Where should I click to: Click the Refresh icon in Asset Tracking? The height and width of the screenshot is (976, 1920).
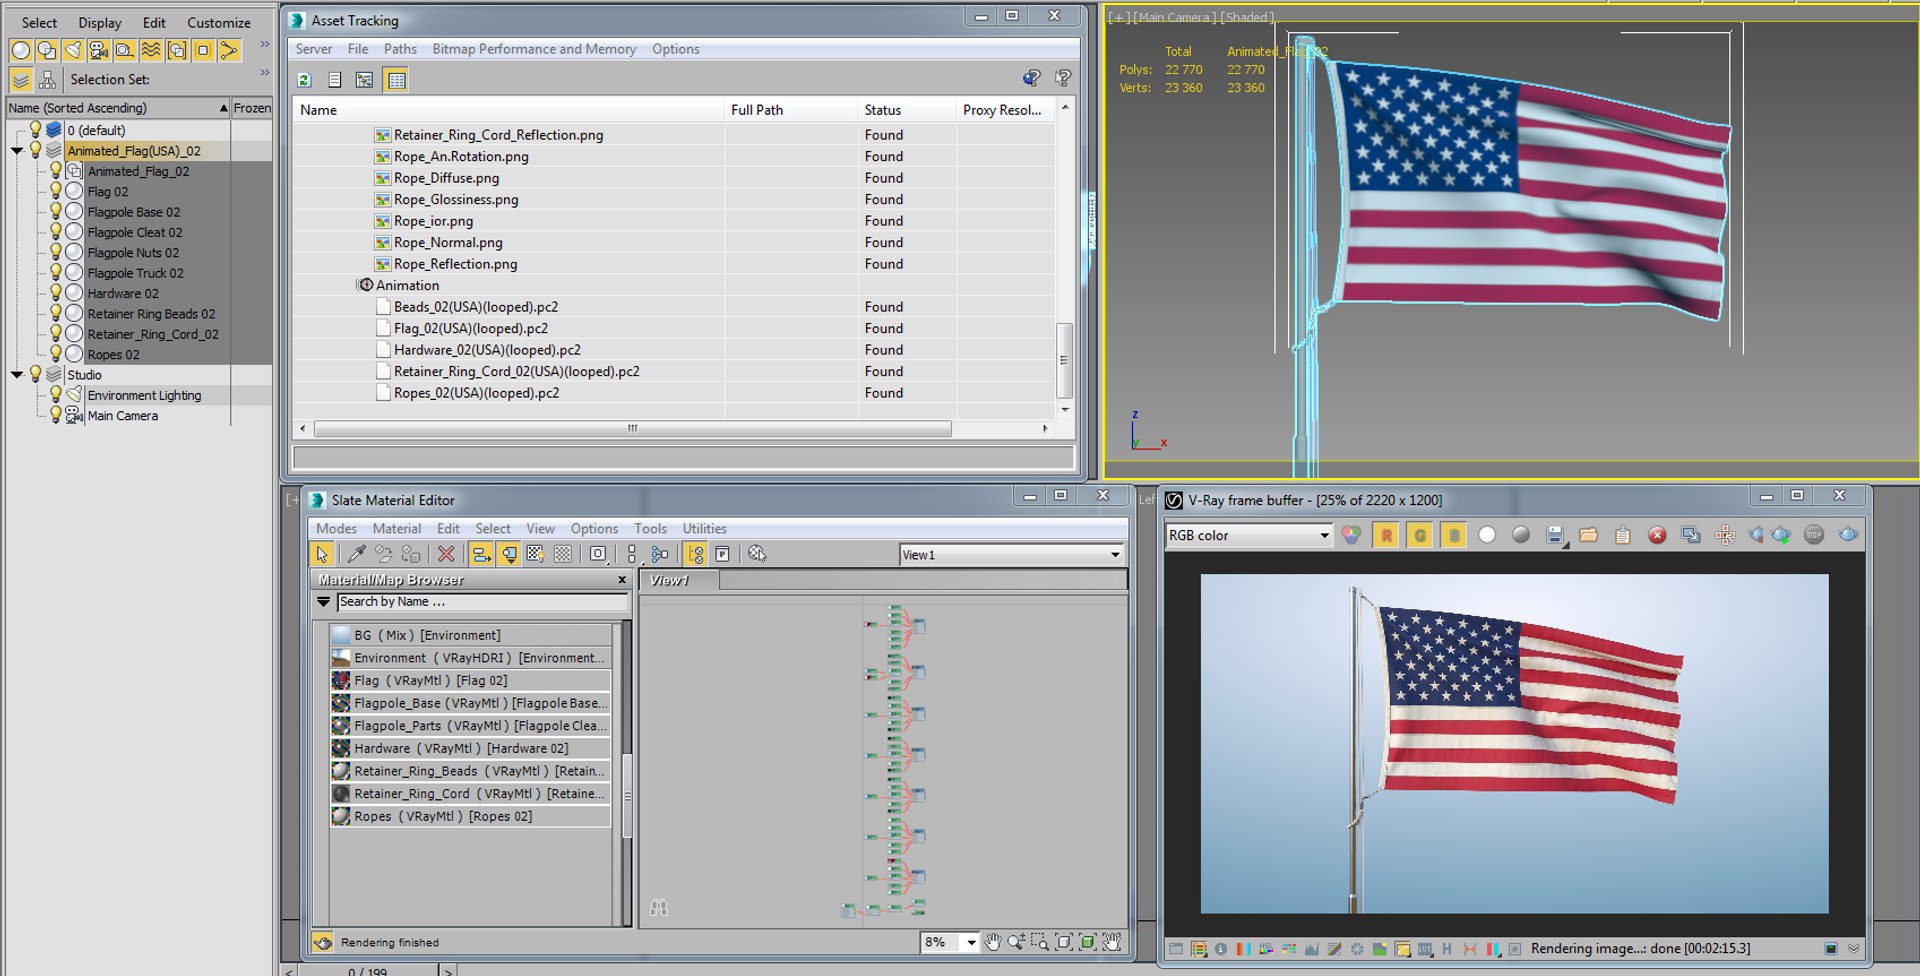click(x=305, y=80)
